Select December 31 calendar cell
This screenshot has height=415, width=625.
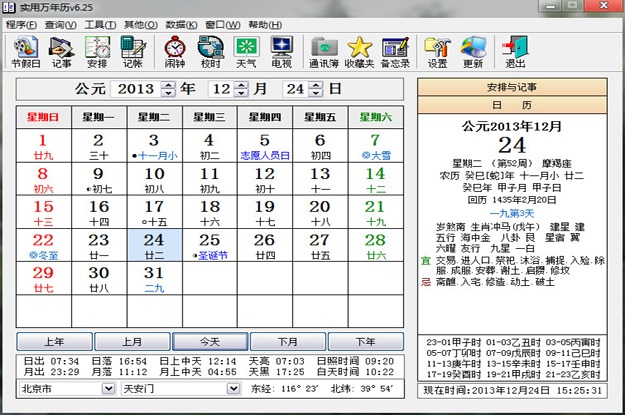click(155, 278)
